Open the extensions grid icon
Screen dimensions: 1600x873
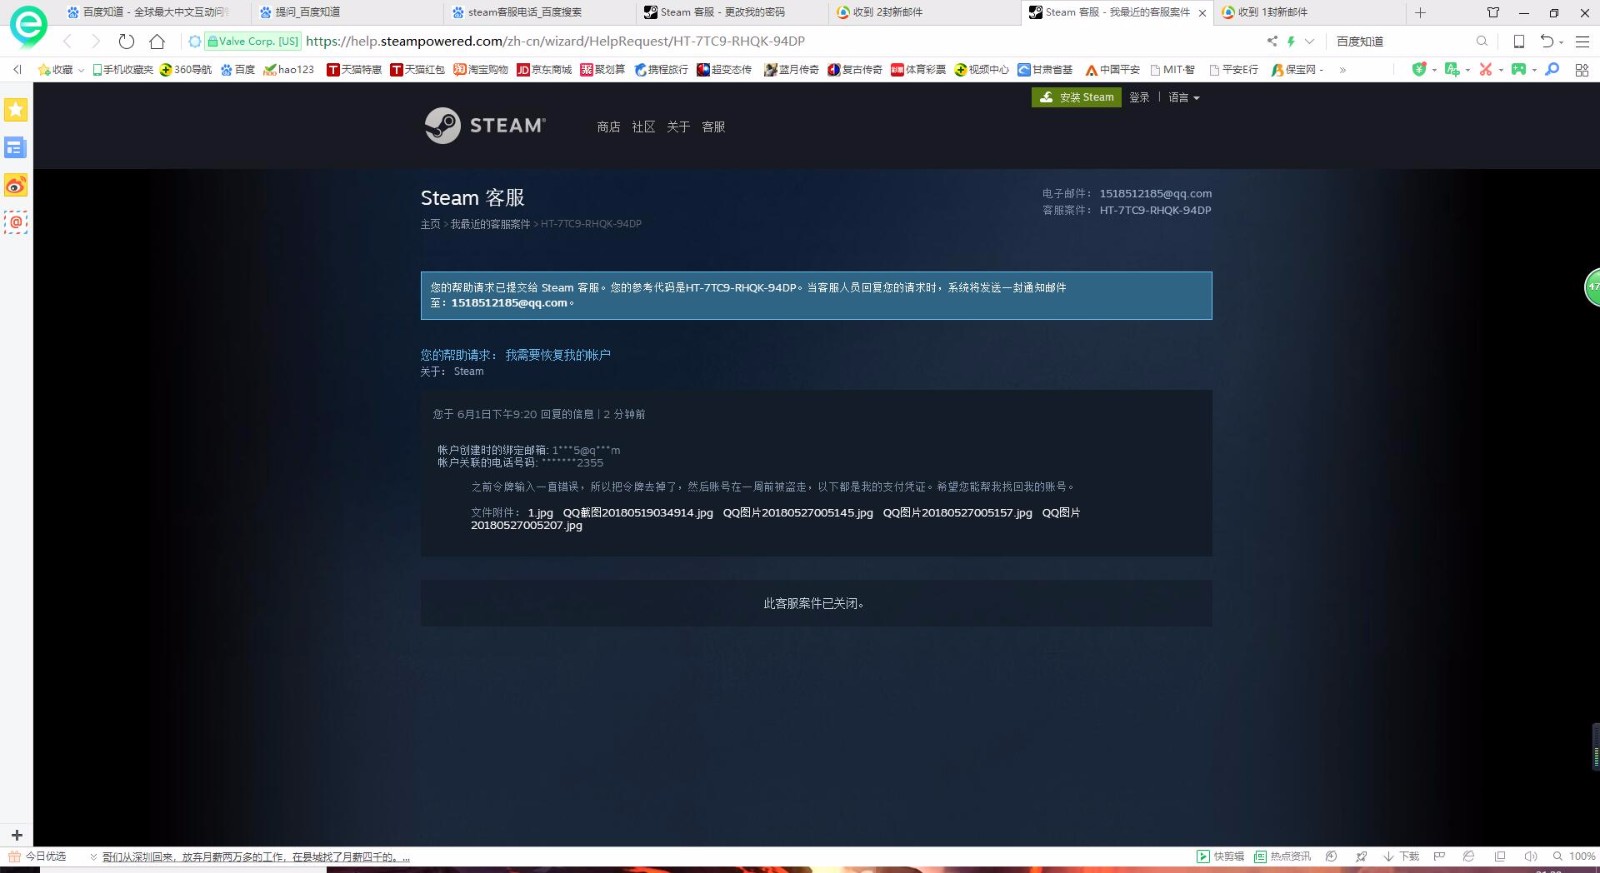tap(1582, 70)
